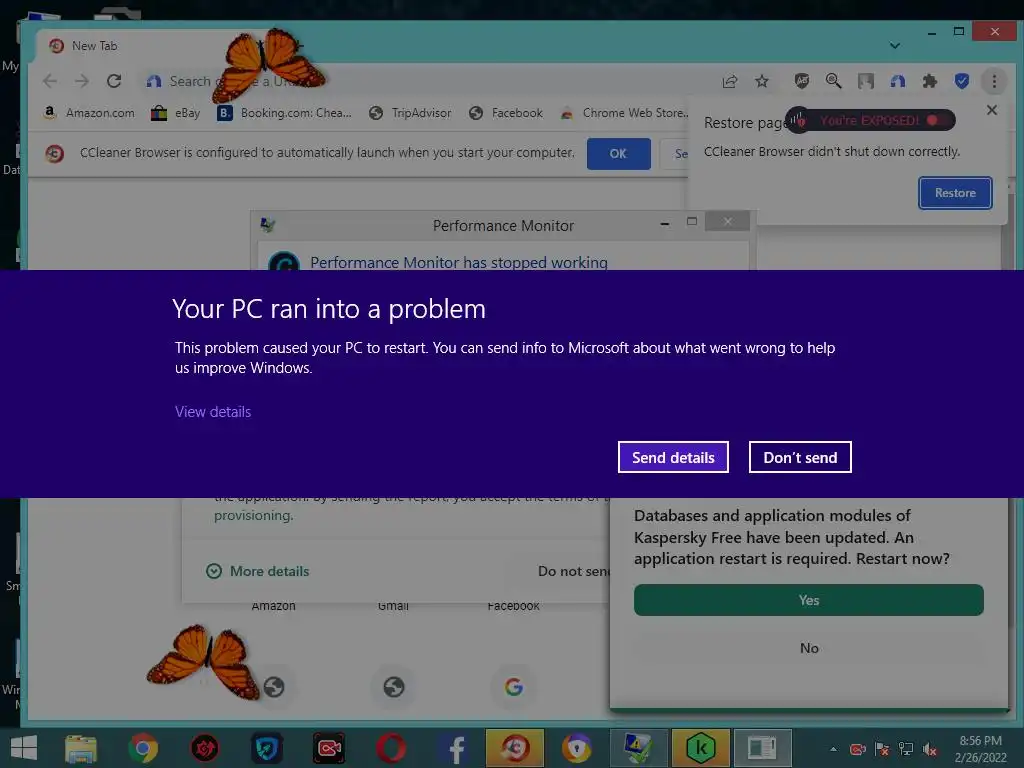Open the Action Center flag tray icon

click(x=882, y=749)
